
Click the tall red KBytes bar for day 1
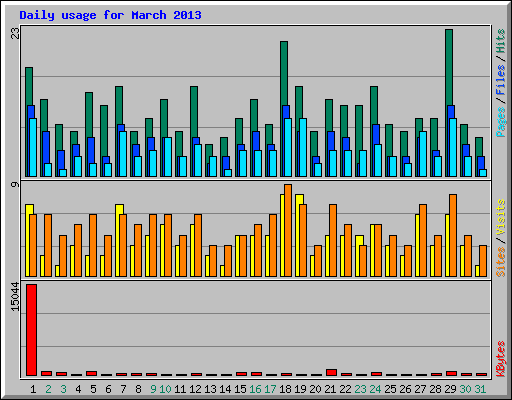point(31,330)
